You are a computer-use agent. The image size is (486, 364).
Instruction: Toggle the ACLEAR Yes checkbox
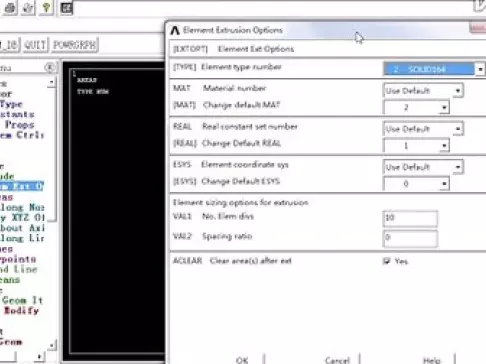[x=386, y=261]
